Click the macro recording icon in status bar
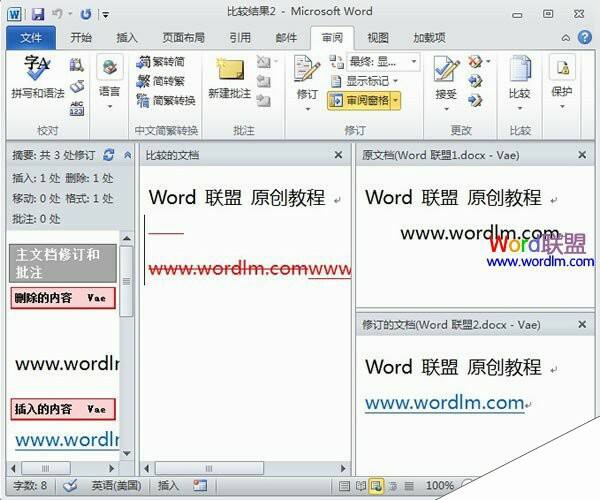Viewport: 600px width, 500px height. 200,486
